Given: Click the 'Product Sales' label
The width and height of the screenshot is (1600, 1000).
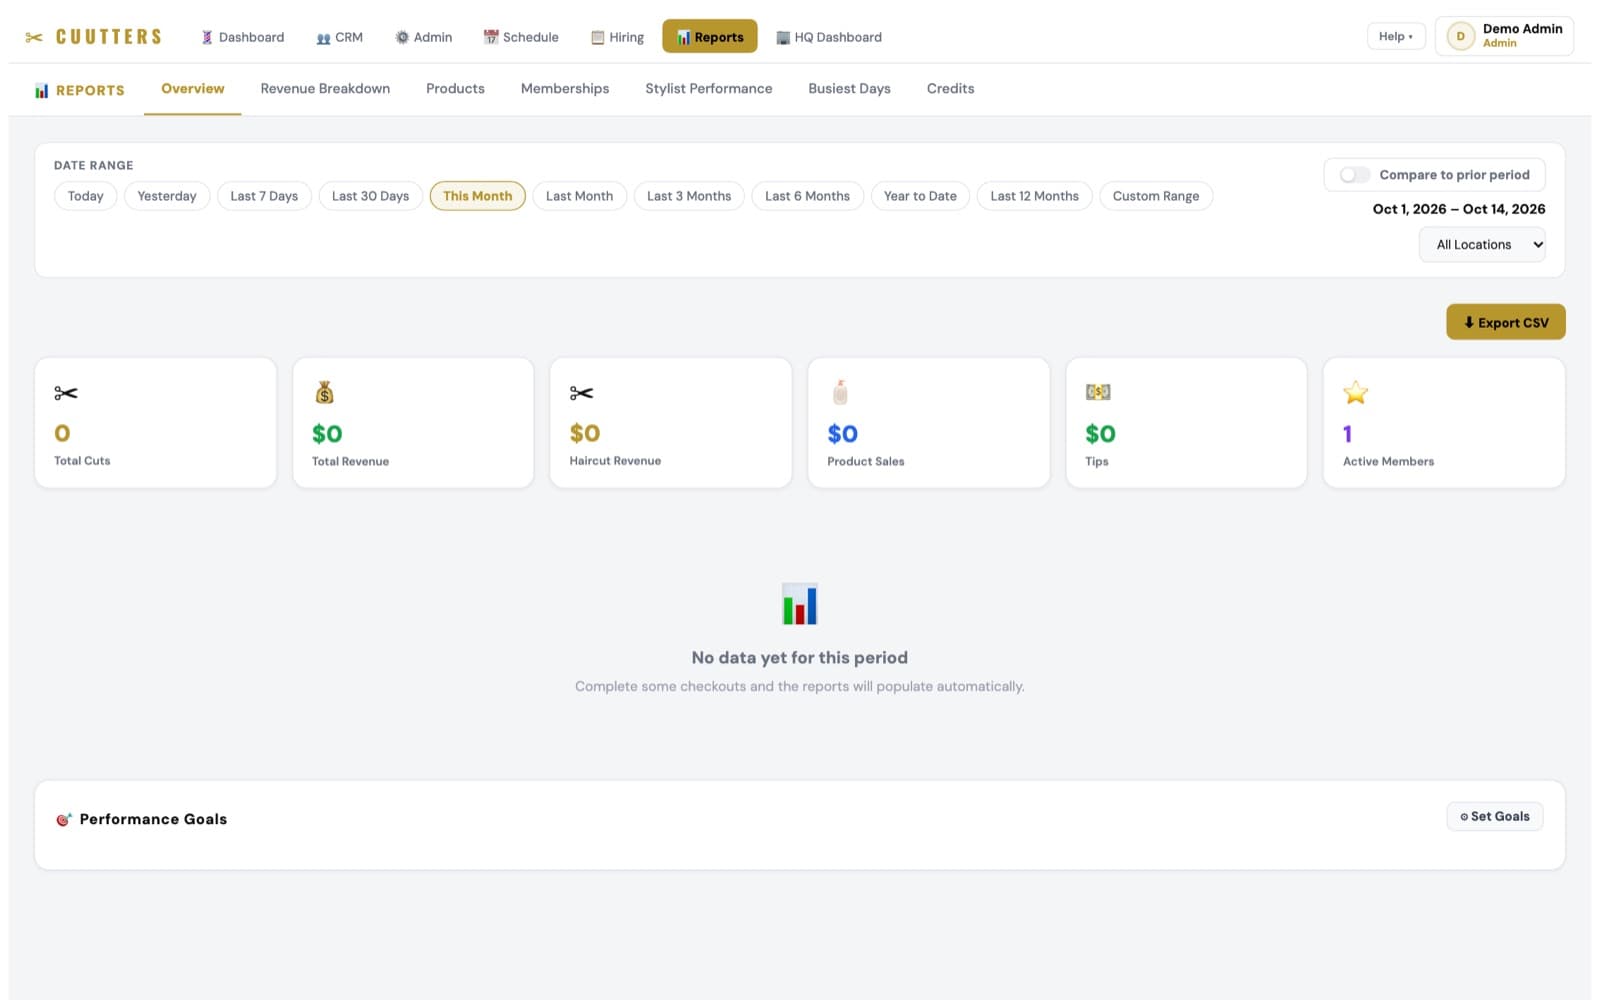Looking at the screenshot, I should coord(865,461).
